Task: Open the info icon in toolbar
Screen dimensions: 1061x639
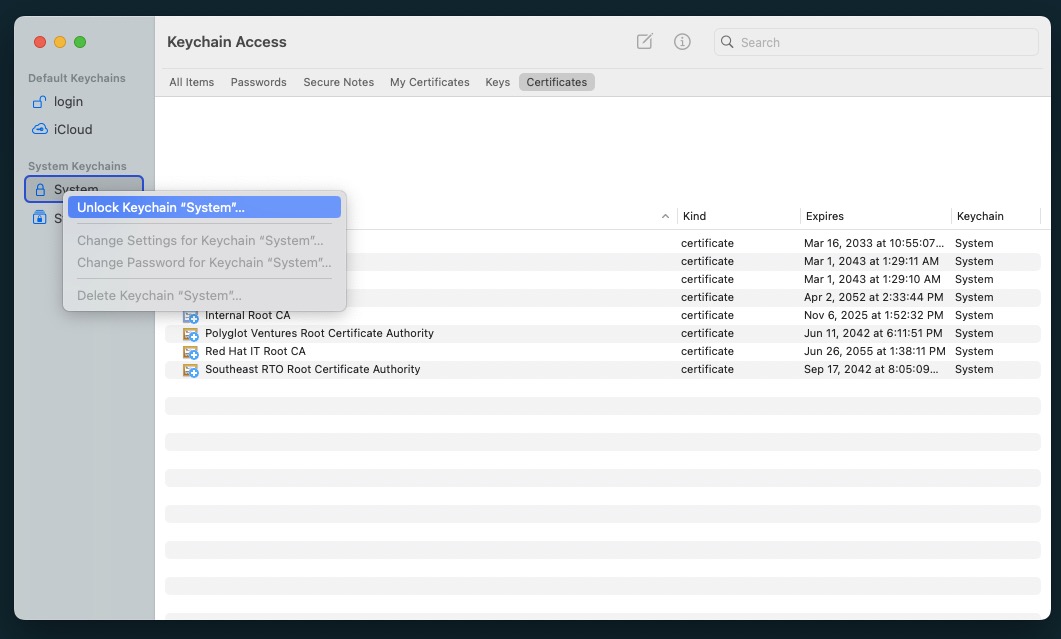Action: (682, 42)
